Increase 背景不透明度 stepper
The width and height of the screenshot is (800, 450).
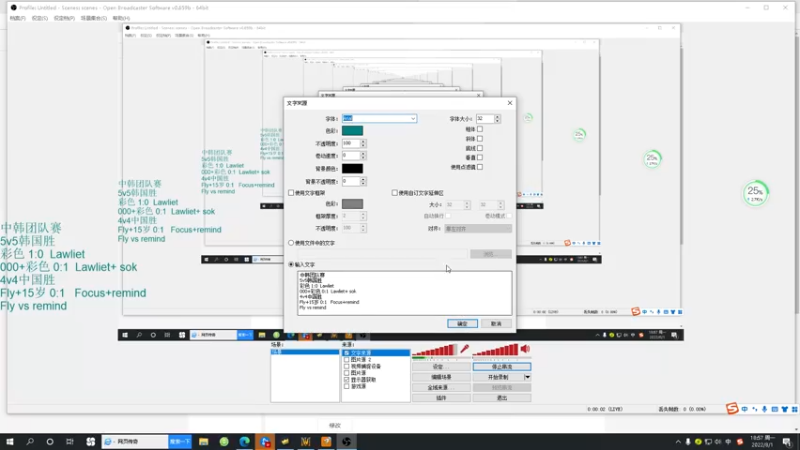(363, 179)
